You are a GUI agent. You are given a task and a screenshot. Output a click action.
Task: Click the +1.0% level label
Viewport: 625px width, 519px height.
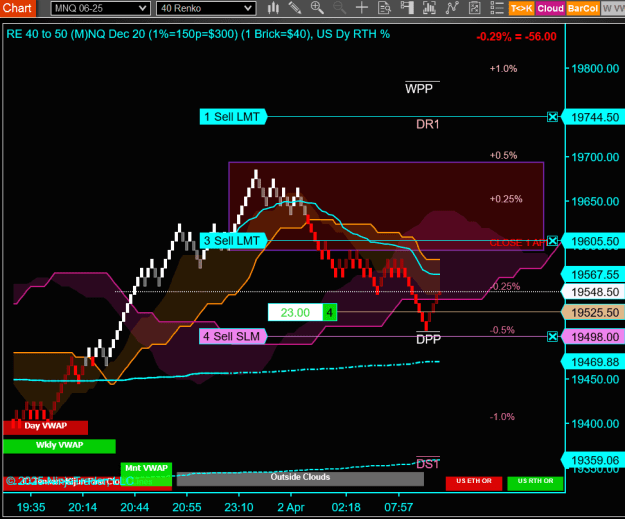tap(503, 69)
